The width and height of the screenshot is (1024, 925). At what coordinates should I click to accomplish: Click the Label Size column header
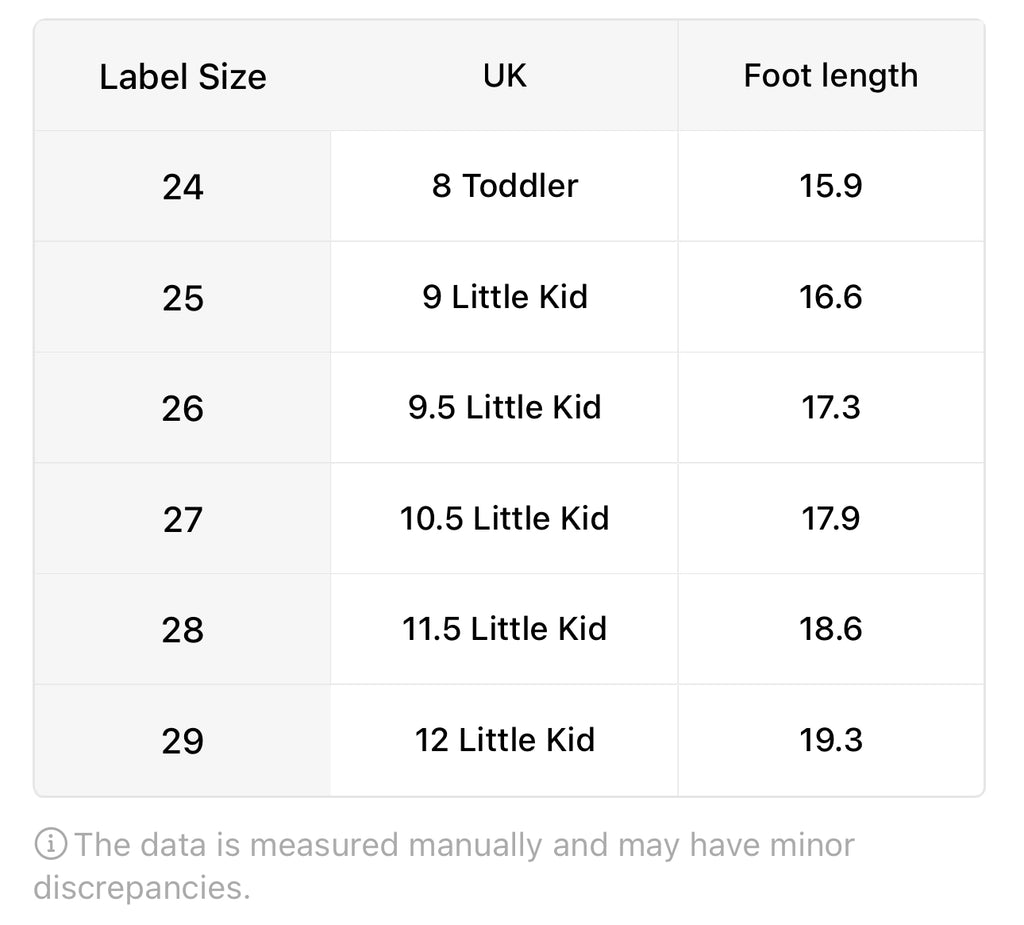pyautogui.click(x=183, y=77)
